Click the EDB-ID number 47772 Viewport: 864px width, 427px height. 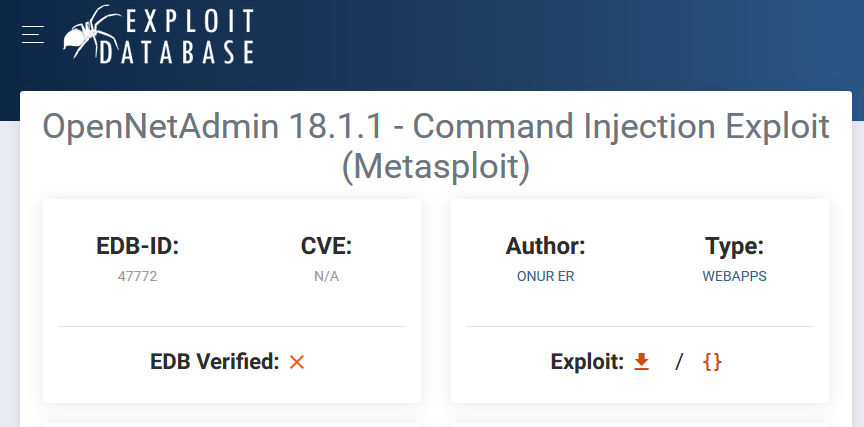pos(138,277)
